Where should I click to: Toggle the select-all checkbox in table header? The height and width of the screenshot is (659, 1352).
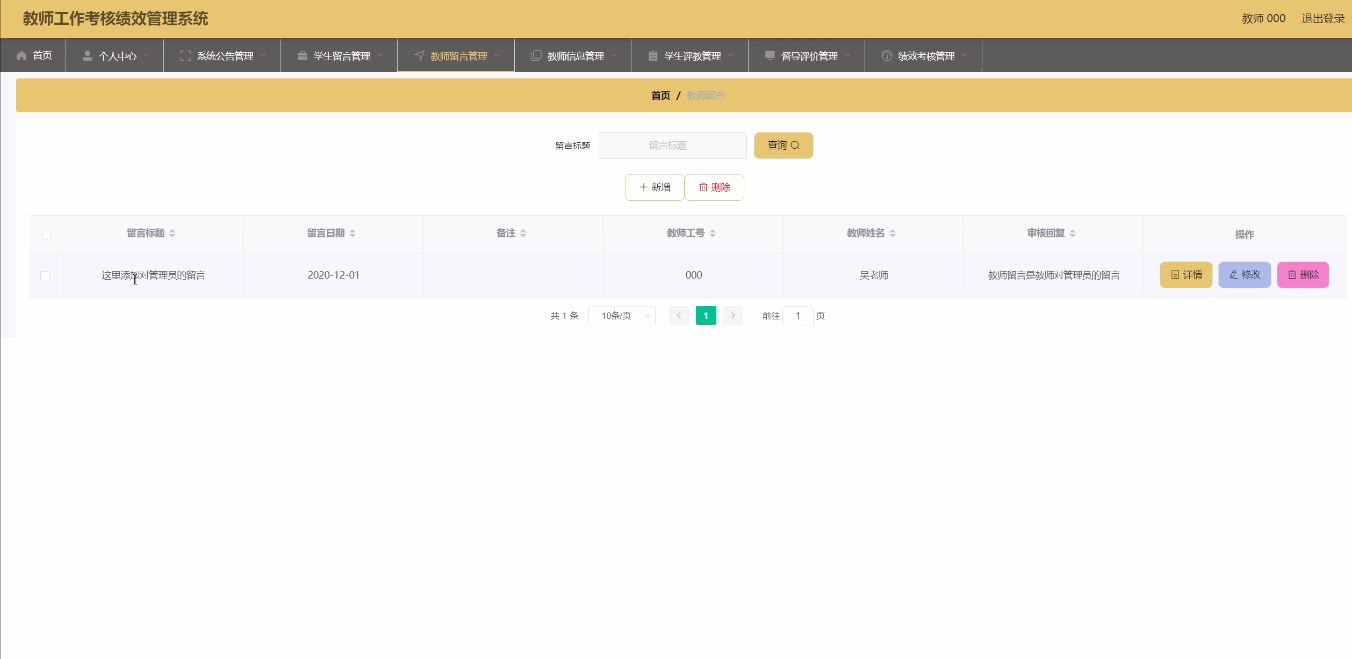46,234
